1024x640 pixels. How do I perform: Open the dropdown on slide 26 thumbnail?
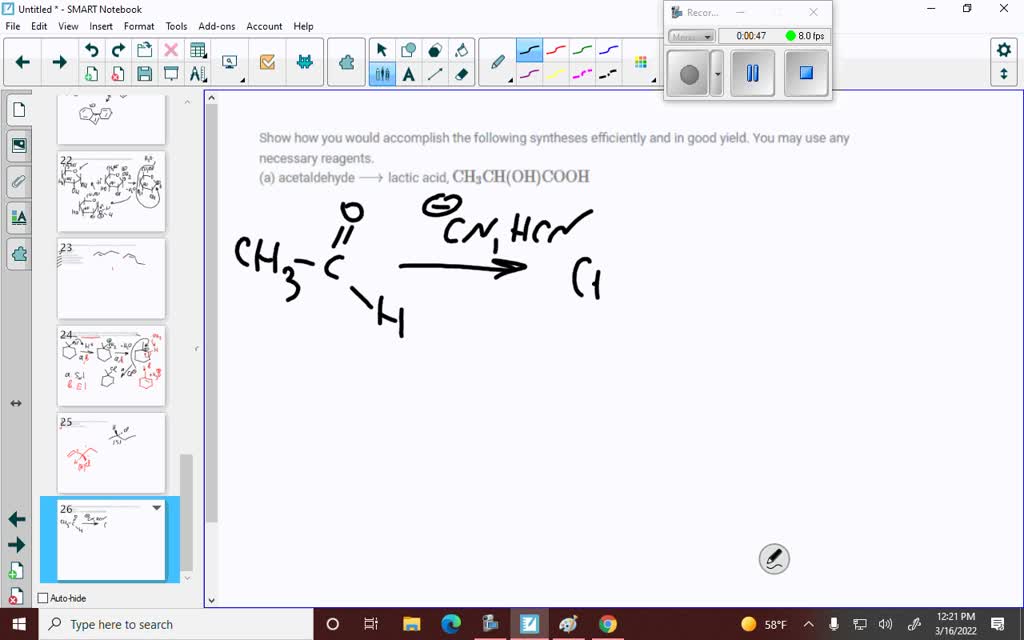(x=156, y=507)
